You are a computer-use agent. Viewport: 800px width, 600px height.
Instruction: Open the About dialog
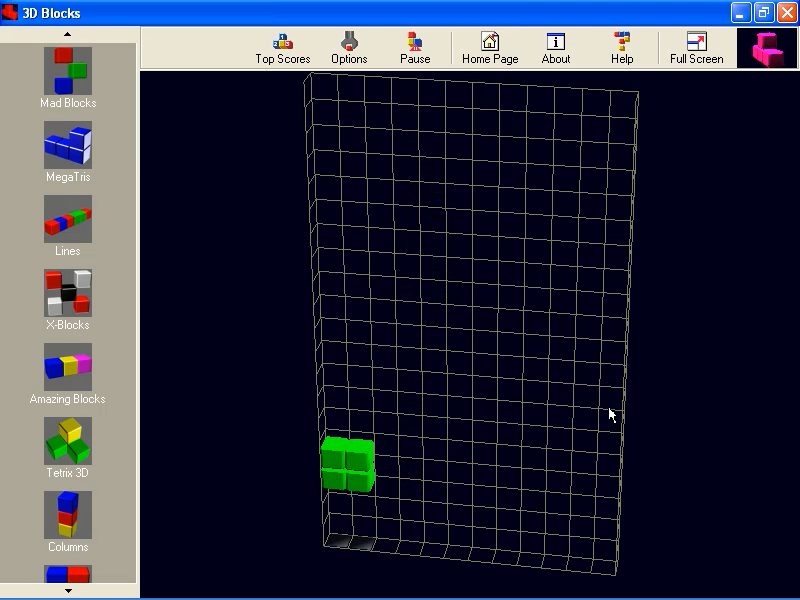(556, 47)
